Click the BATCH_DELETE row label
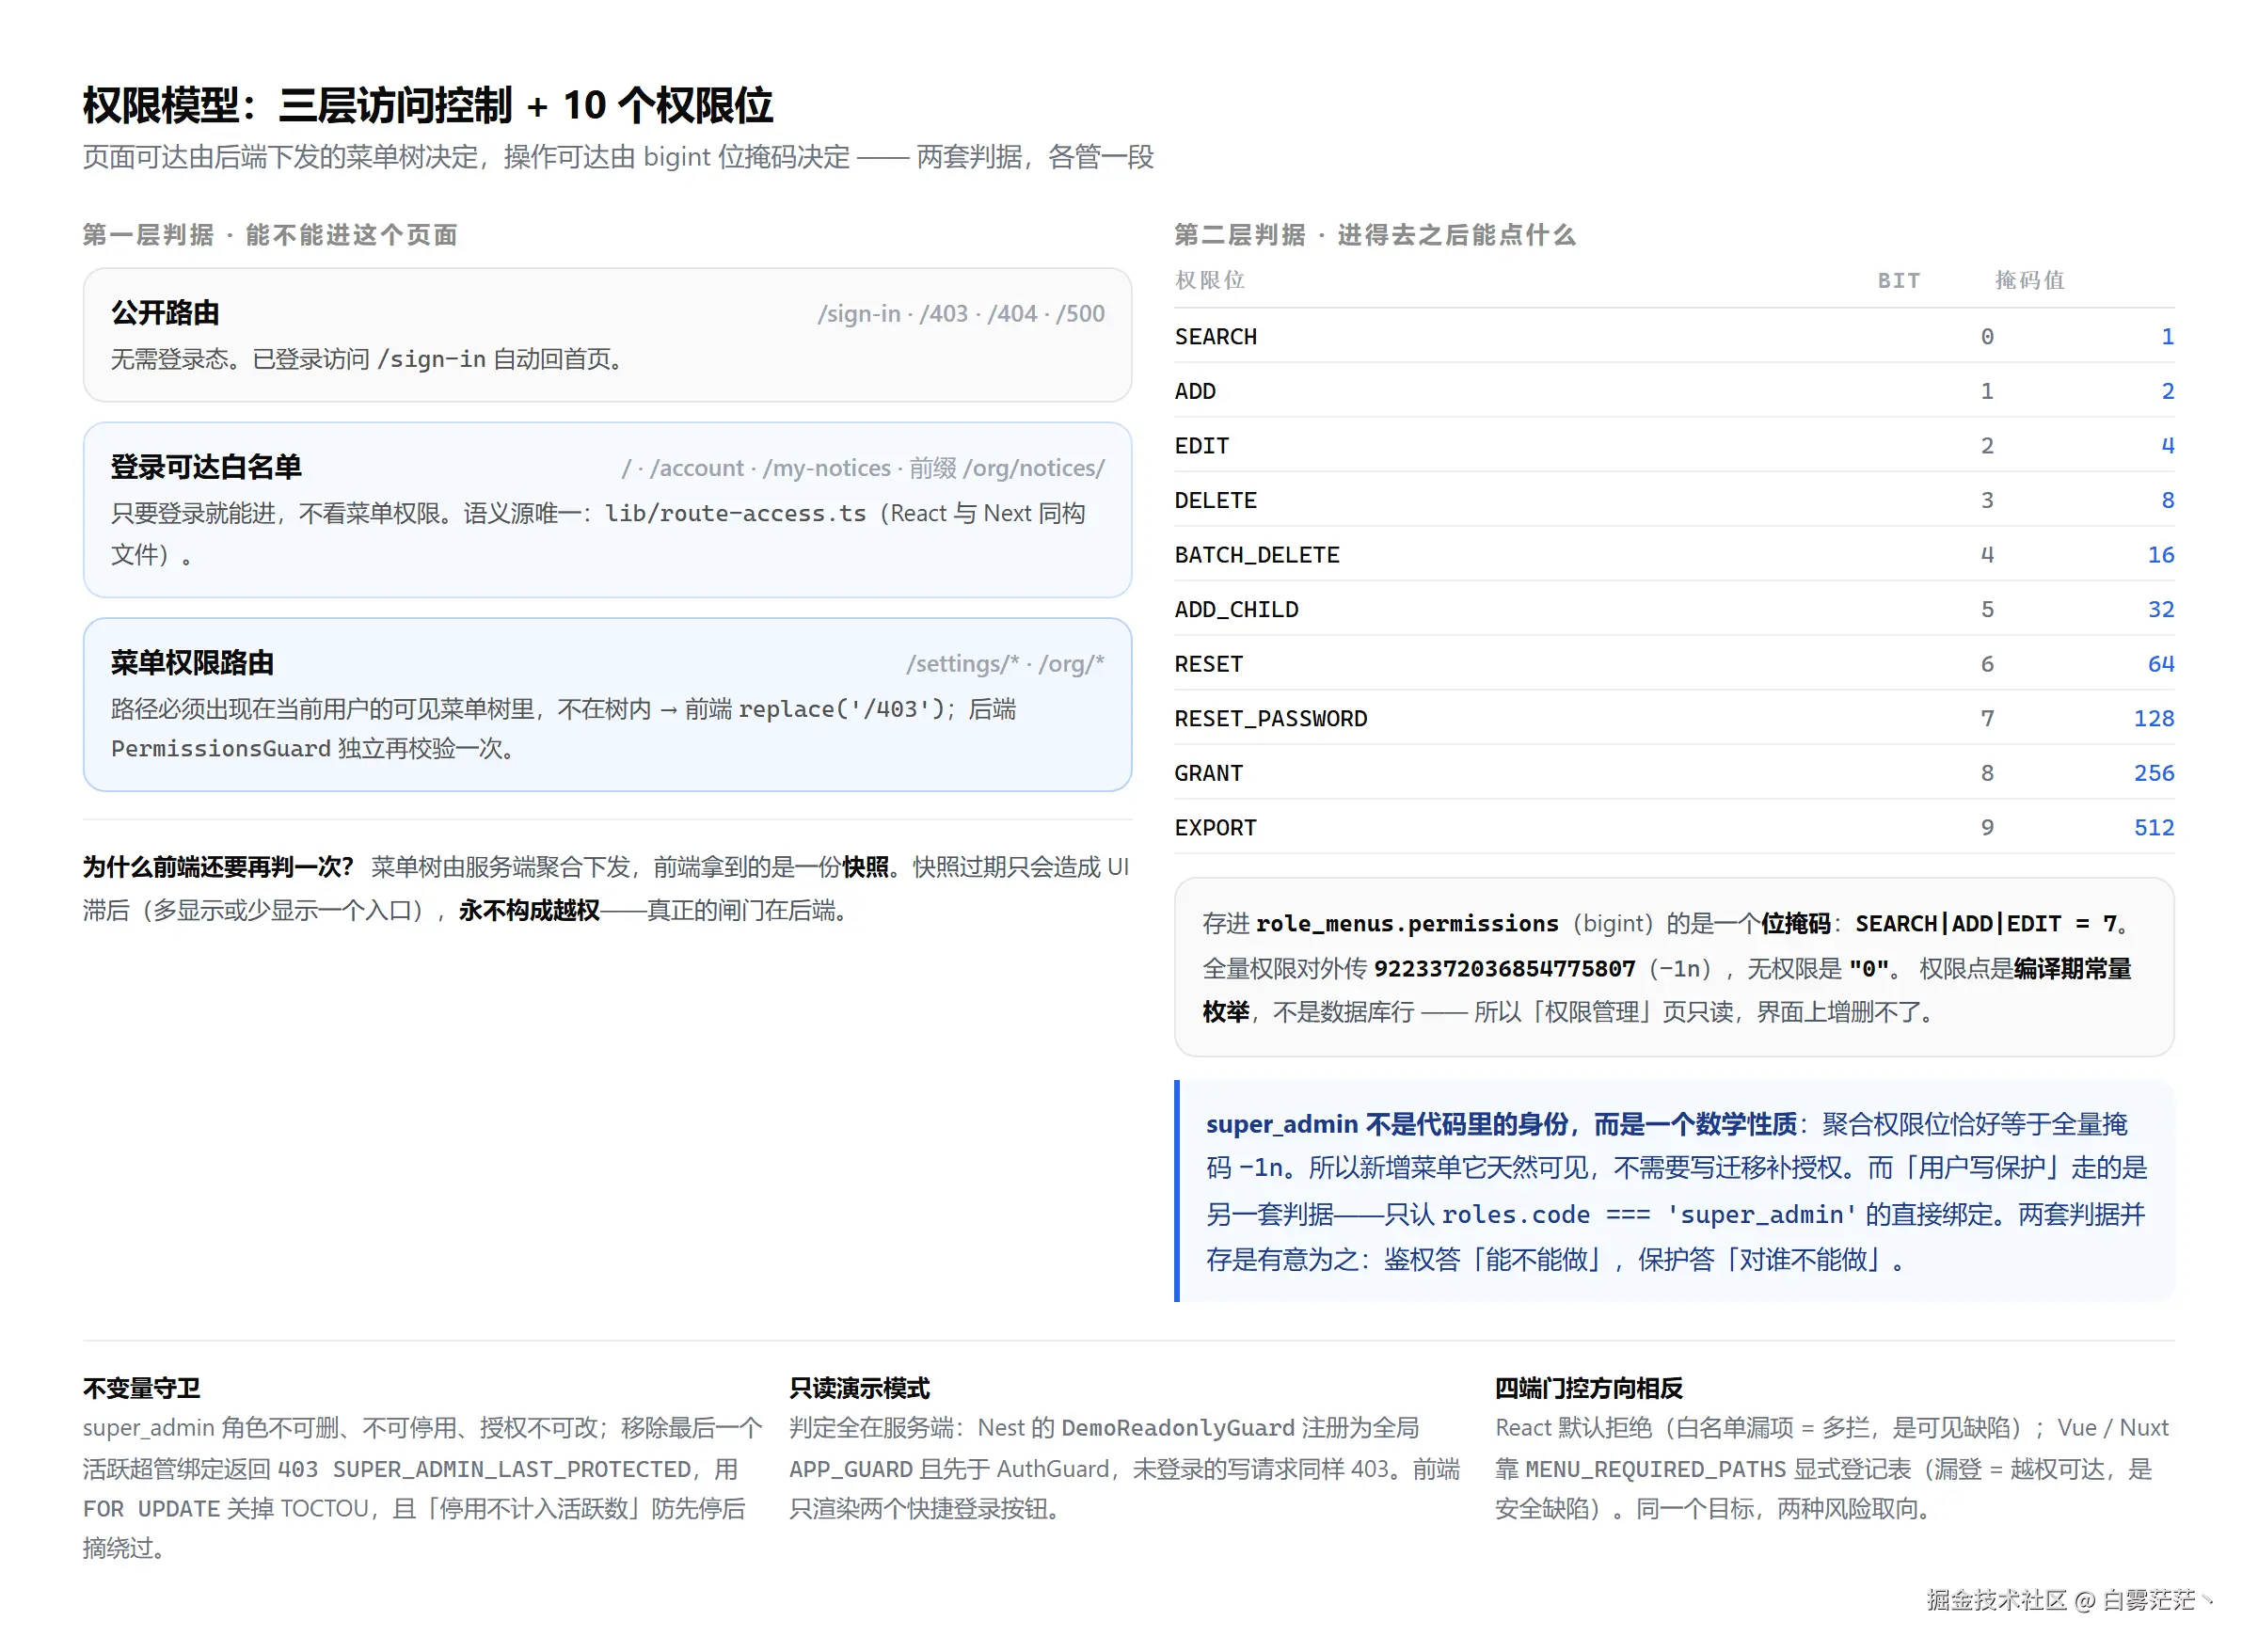The image size is (2258, 1652). point(1257,555)
